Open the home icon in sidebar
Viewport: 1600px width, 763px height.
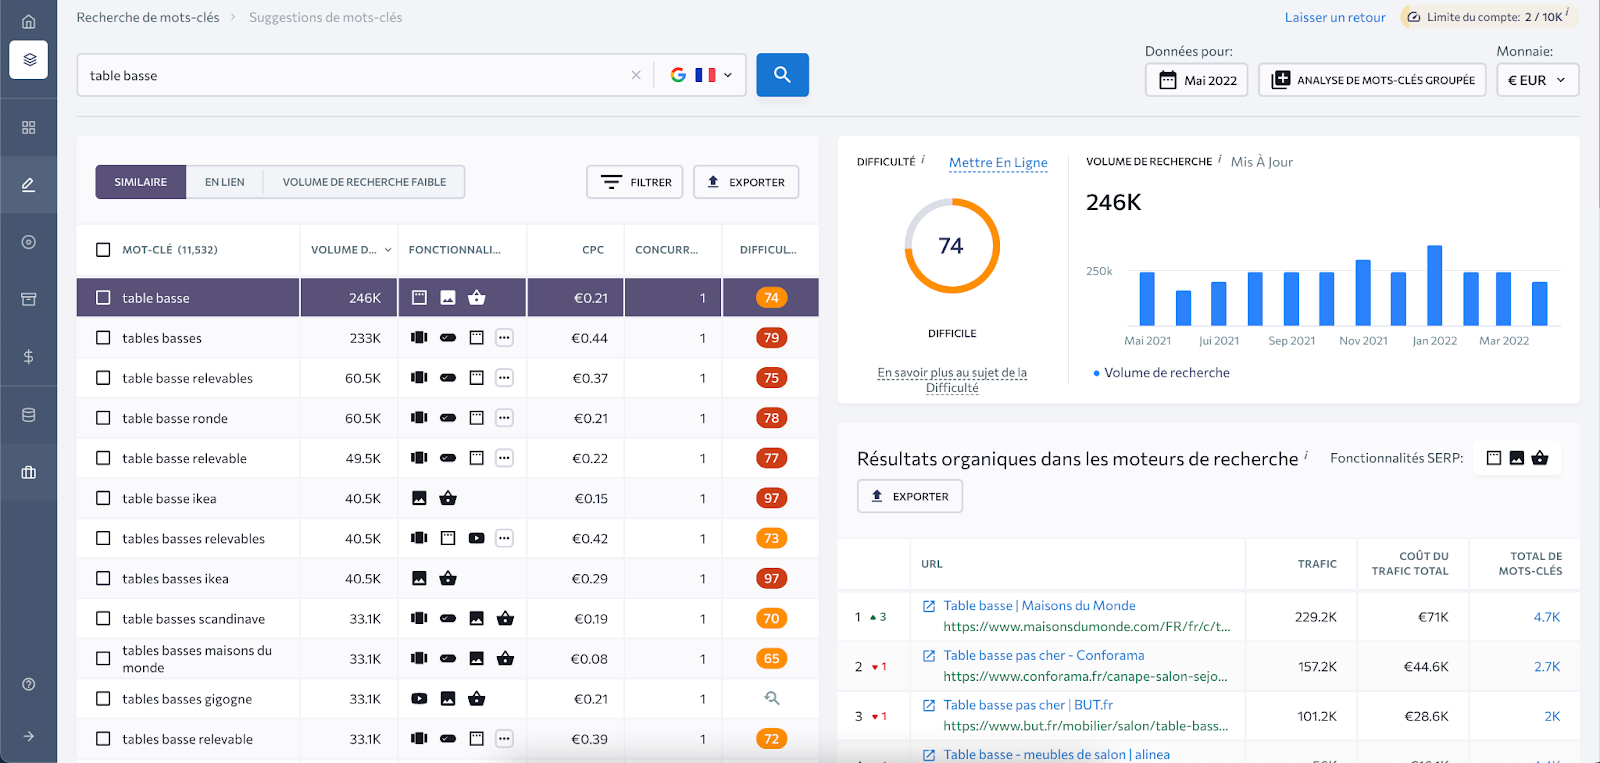pyautogui.click(x=28, y=21)
